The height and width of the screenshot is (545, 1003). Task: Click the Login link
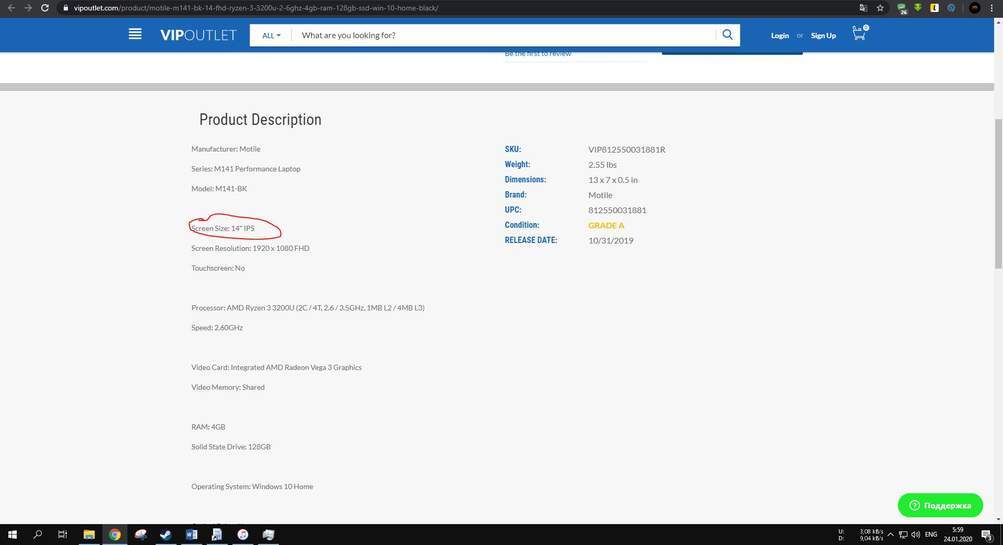click(779, 35)
